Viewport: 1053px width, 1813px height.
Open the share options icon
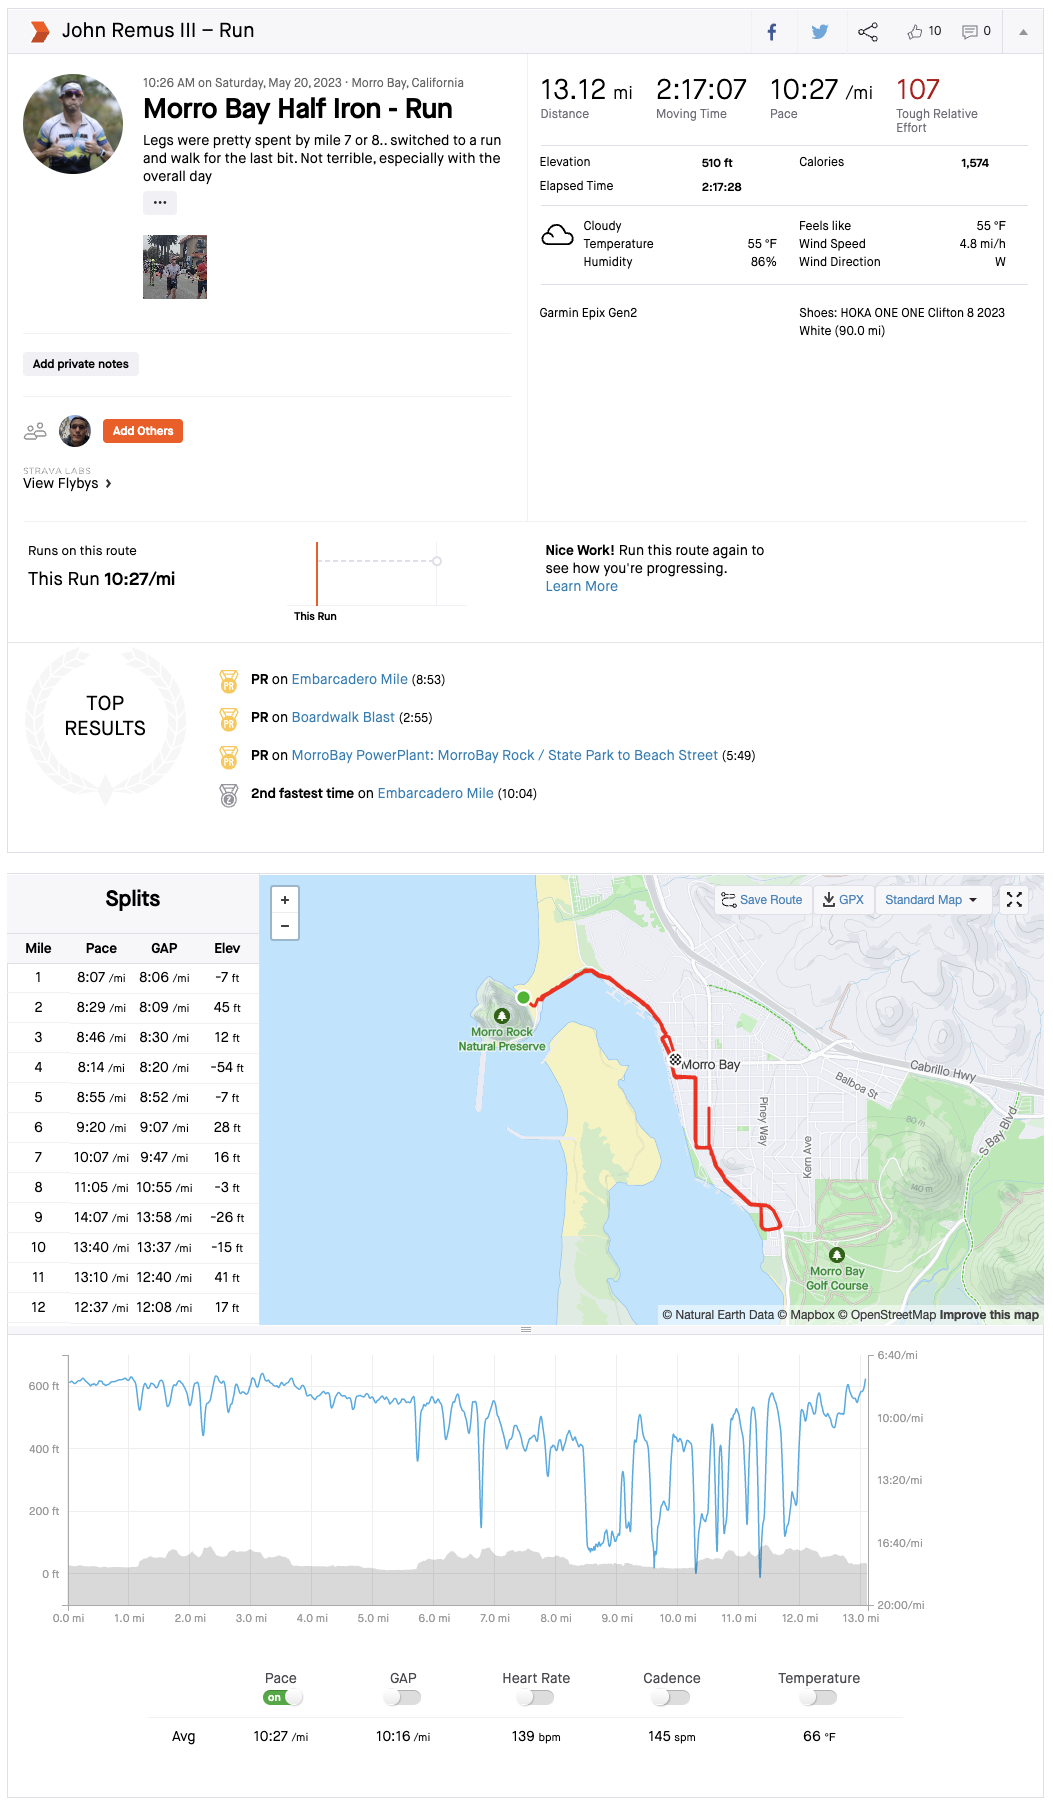tap(868, 32)
